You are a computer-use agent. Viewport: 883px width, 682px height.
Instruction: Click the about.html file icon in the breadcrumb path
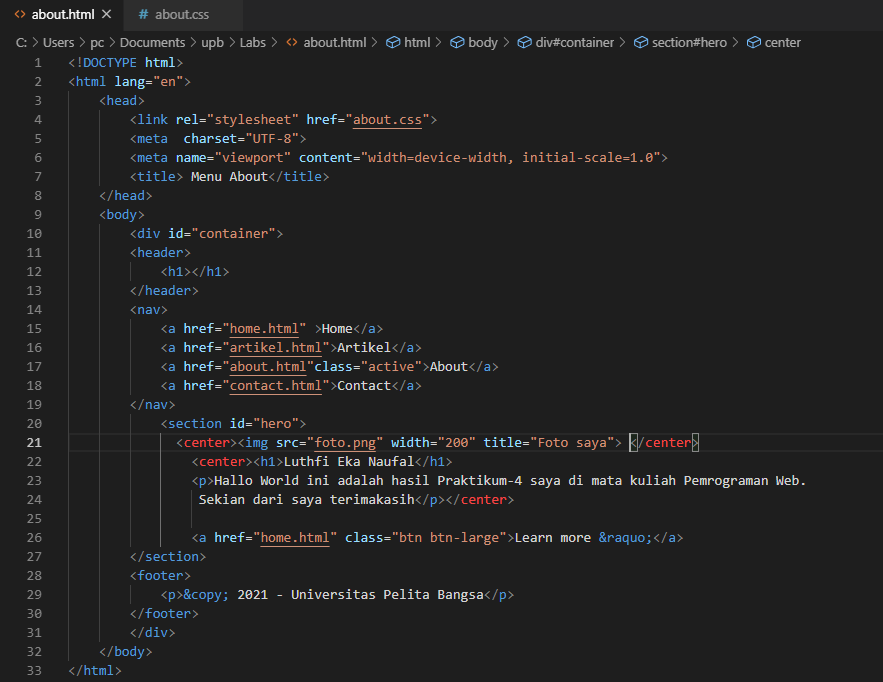tap(292, 42)
